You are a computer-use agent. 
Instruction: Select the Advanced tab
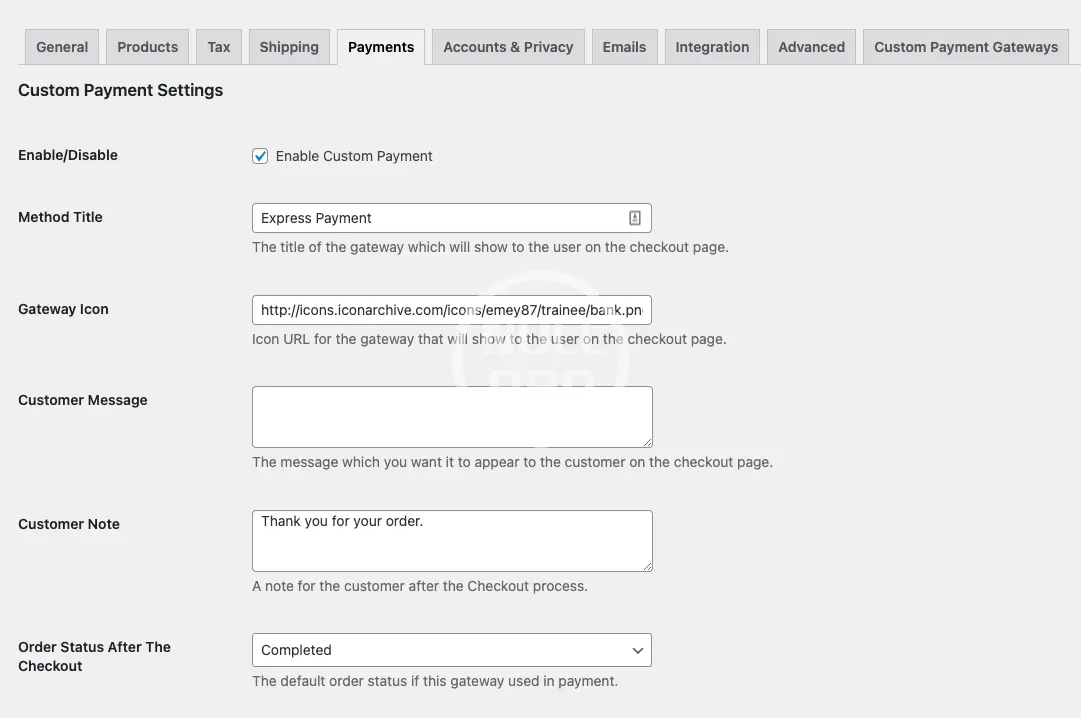(x=811, y=47)
